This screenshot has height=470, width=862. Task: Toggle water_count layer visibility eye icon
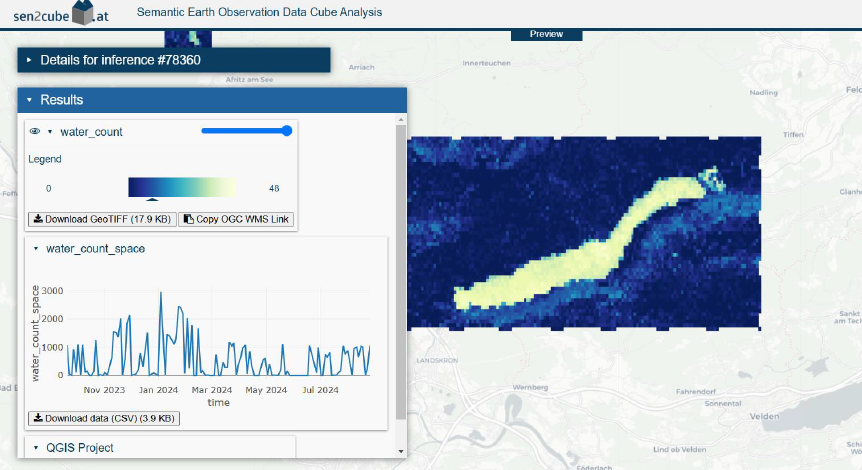pos(34,131)
